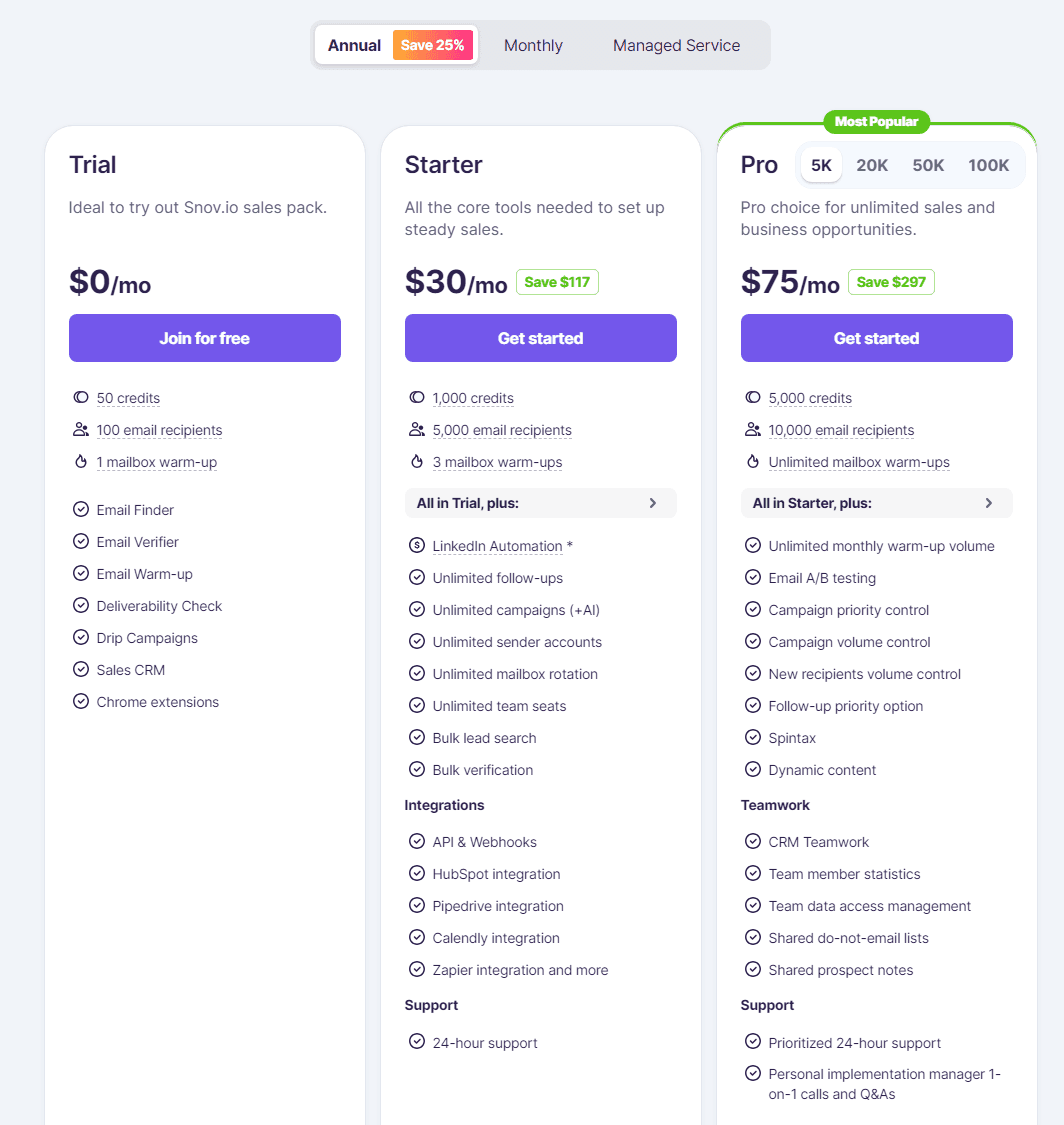Viewport: 1064px width, 1125px height.
Task: Click the credits icon in the Pro plan
Action: (753, 397)
